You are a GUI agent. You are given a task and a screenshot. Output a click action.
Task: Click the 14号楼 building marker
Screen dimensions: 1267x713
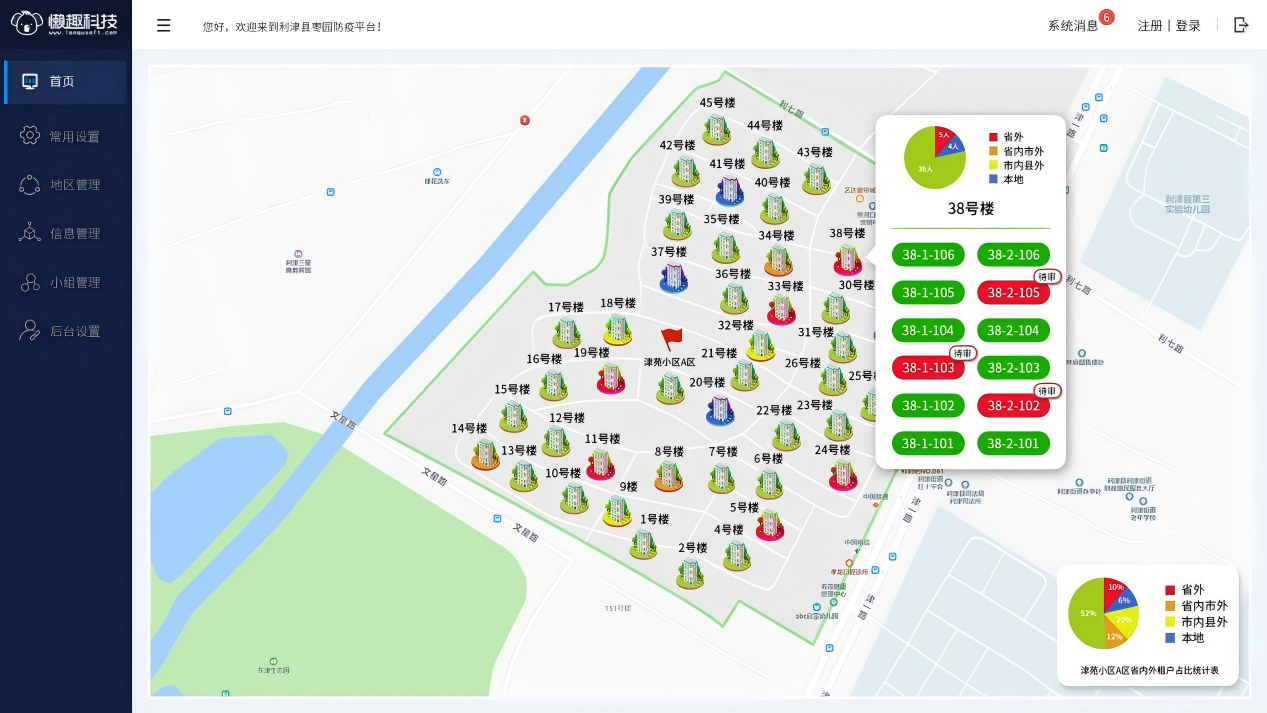[485, 454]
